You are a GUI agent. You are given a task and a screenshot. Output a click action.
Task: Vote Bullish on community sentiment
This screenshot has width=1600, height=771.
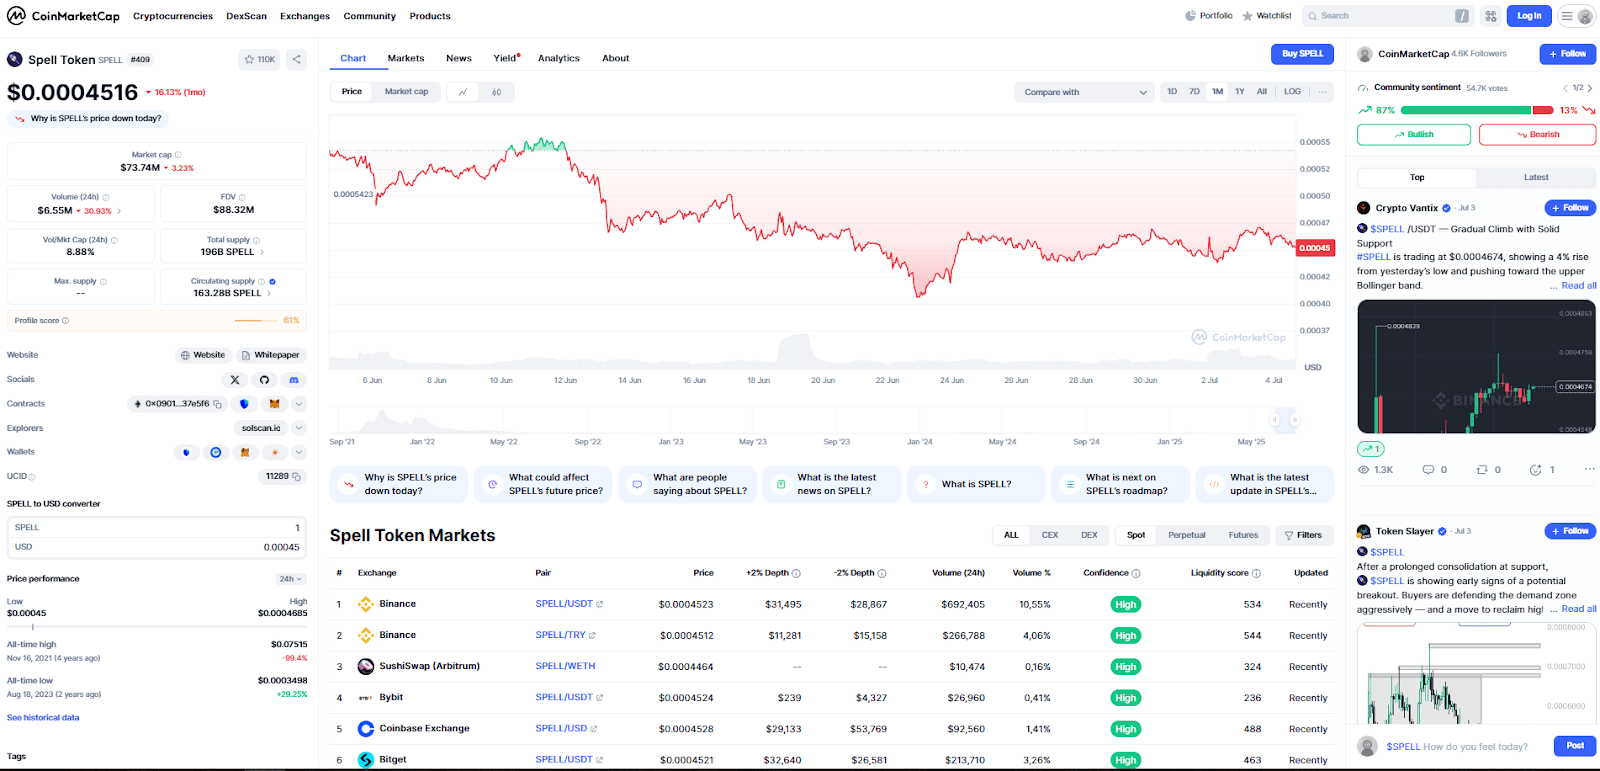[1414, 135]
